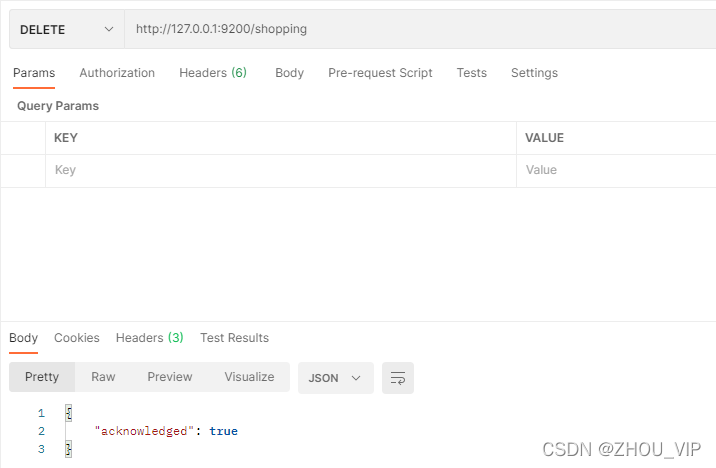Click line number 2 in response
Screen dimensions: 716x468
tap(42, 431)
